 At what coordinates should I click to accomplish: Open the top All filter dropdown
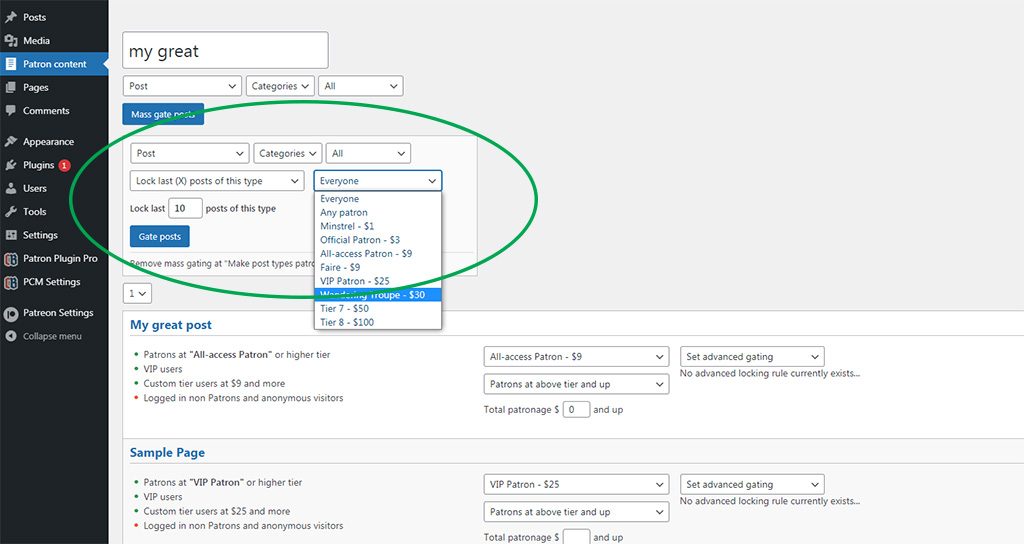click(360, 86)
